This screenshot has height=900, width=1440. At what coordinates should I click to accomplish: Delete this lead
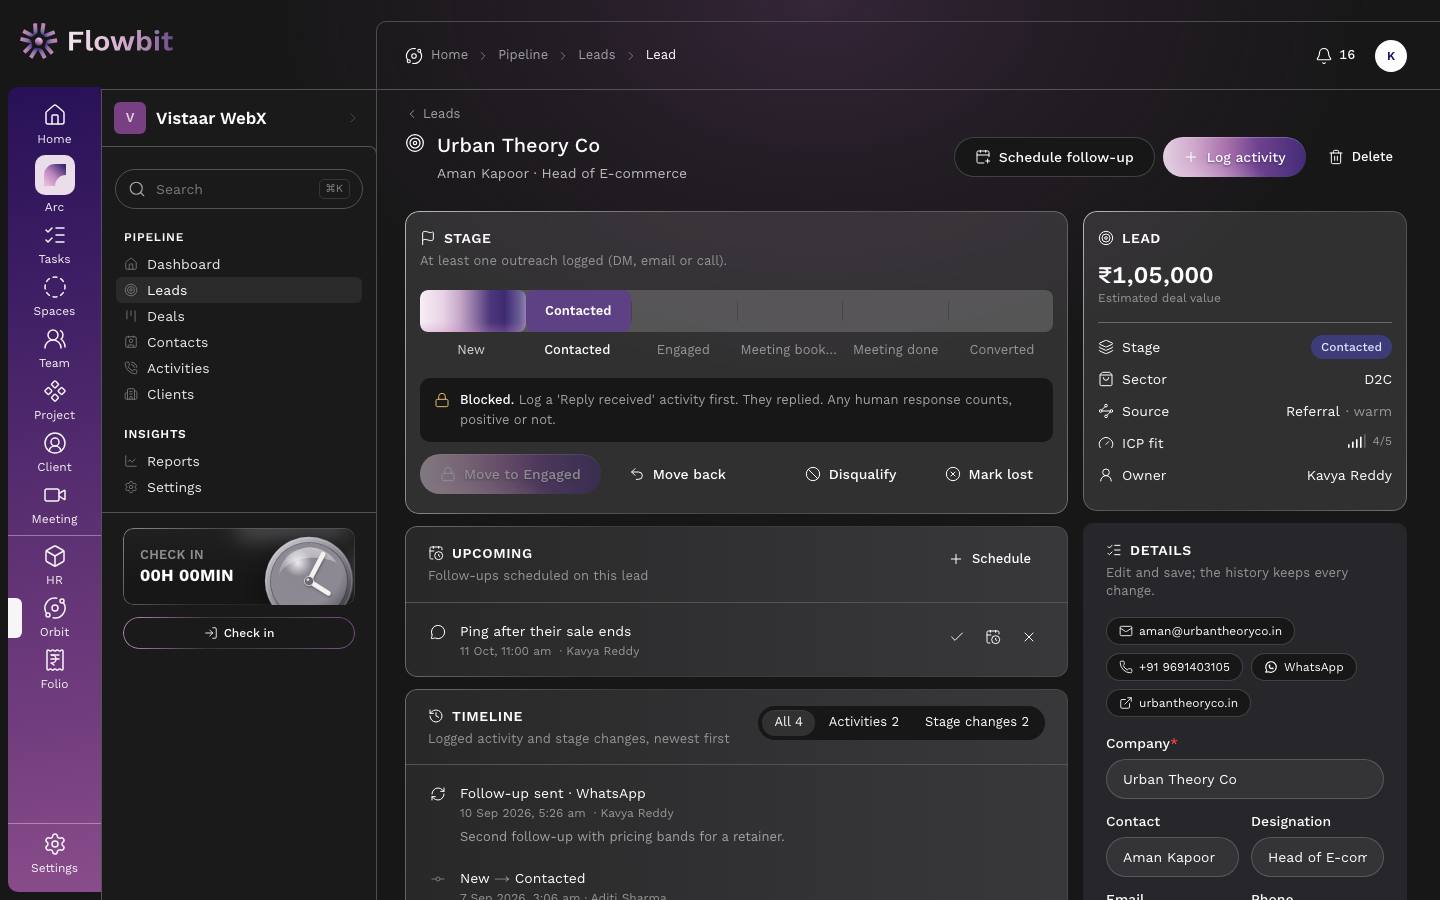pyautogui.click(x=1360, y=157)
